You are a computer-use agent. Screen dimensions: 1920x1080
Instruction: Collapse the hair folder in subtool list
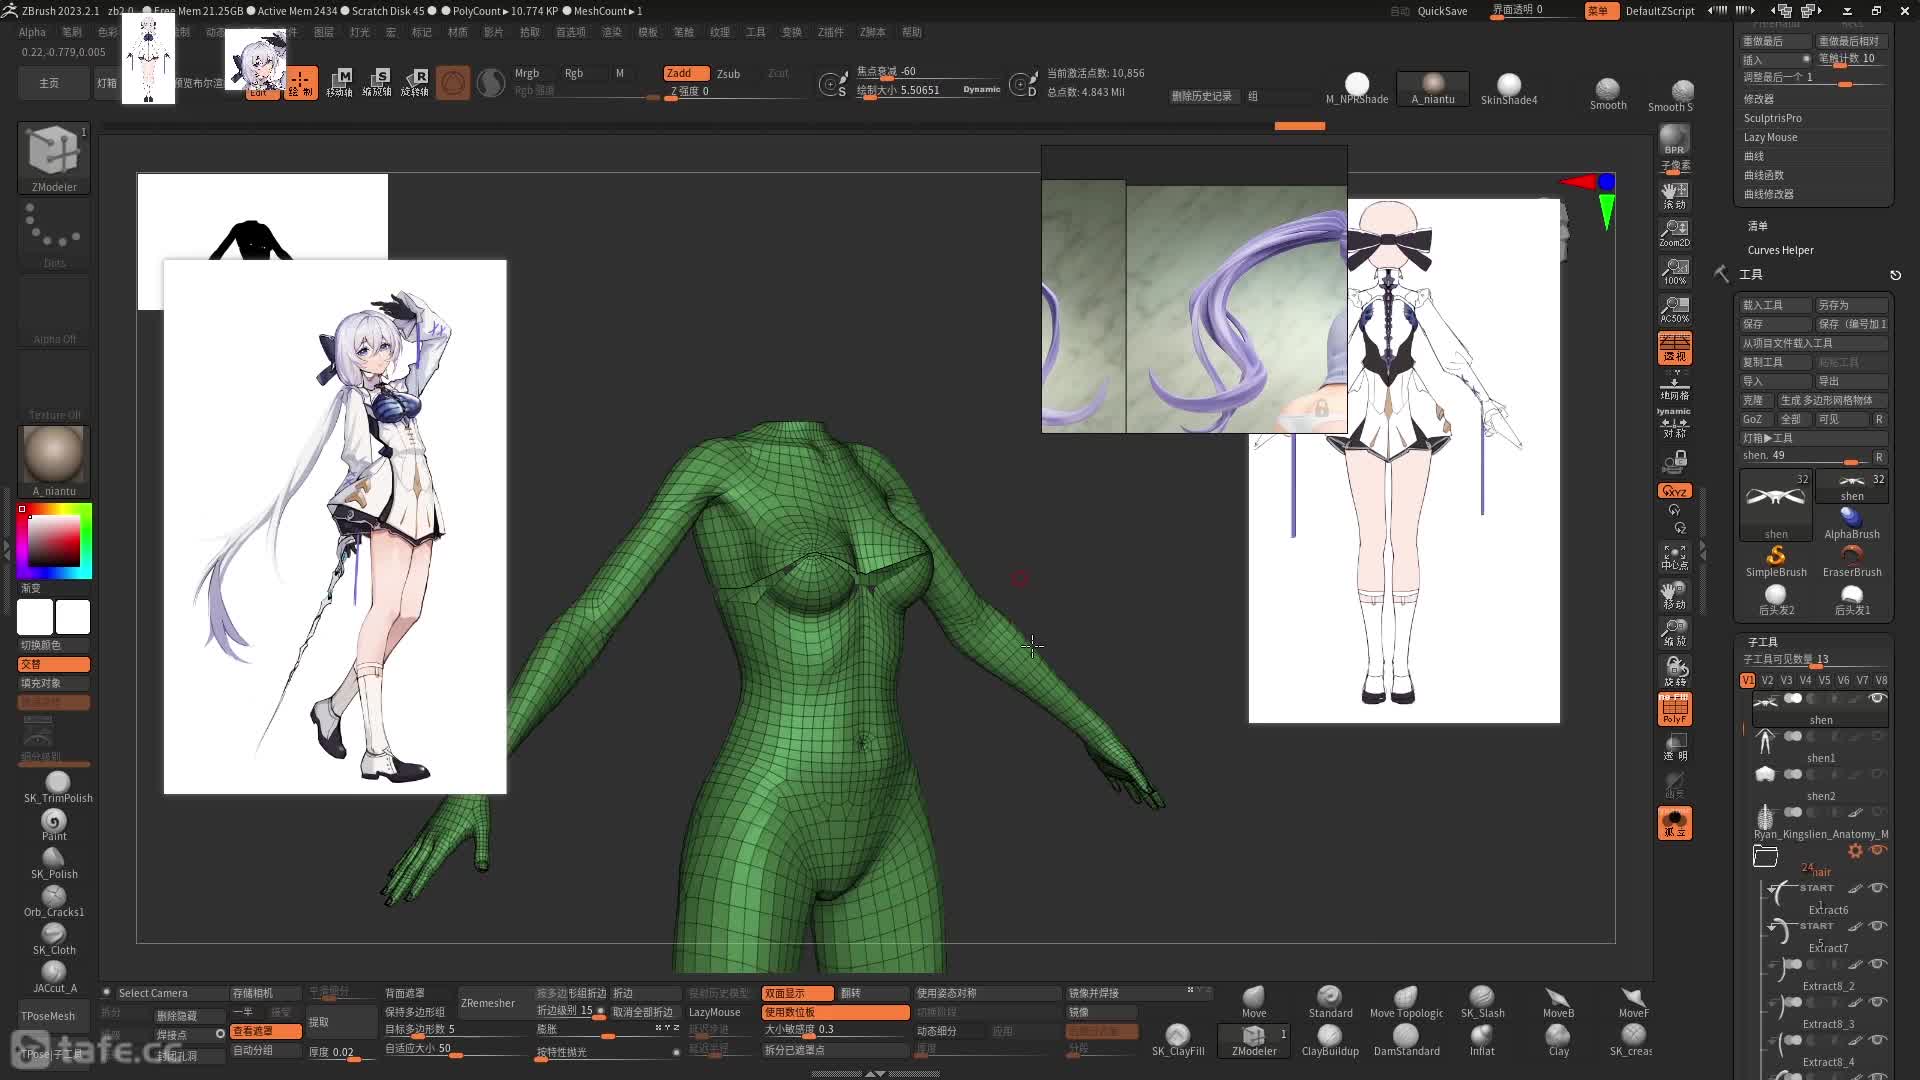point(1765,856)
